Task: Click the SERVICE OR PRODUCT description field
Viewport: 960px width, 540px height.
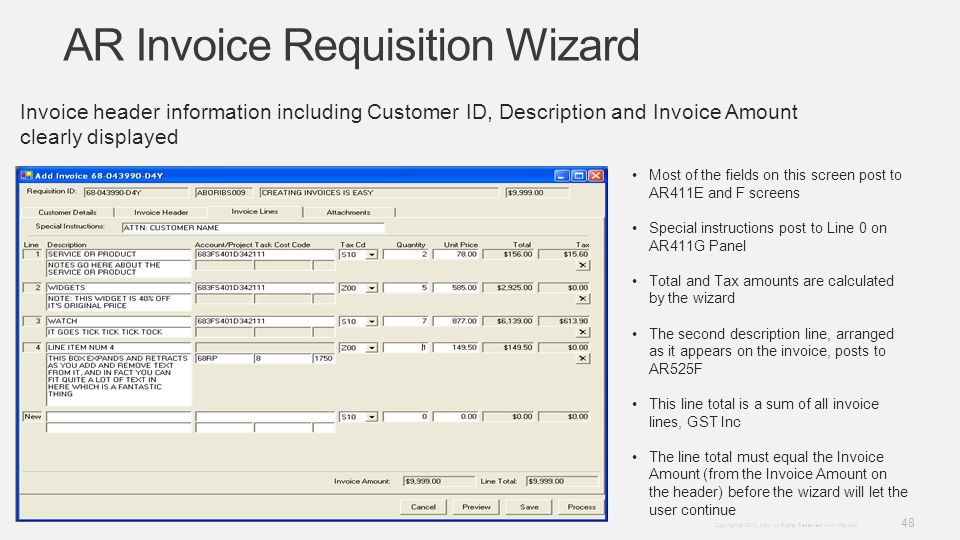Action: pyautogui.click(x=119, y=254)
